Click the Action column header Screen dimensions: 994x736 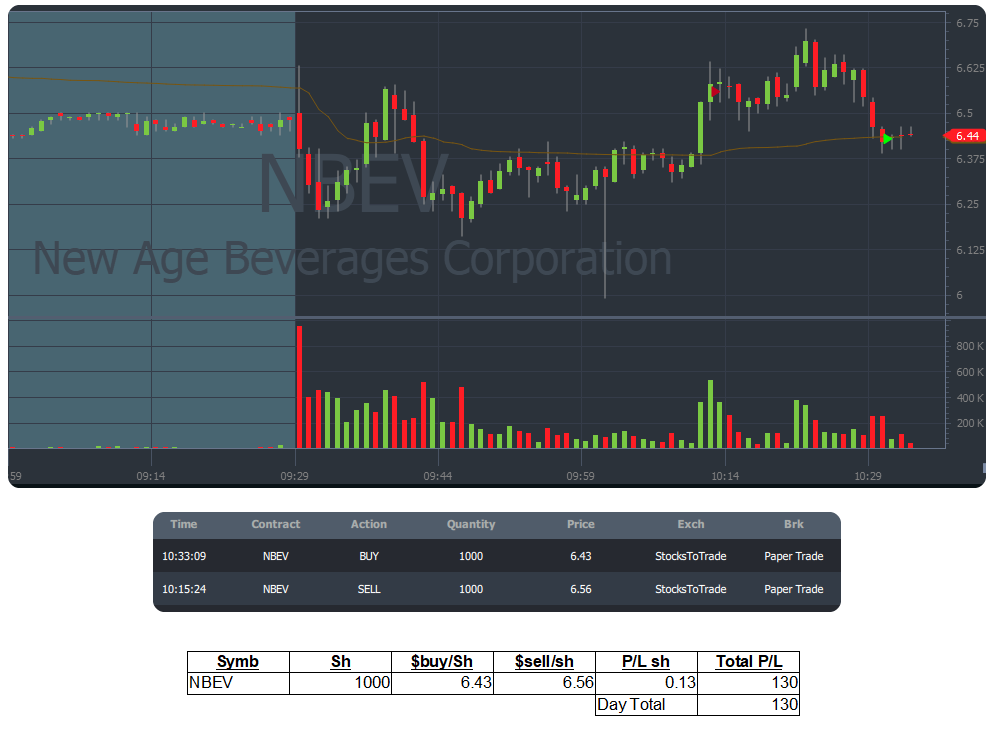pos(368,524)
